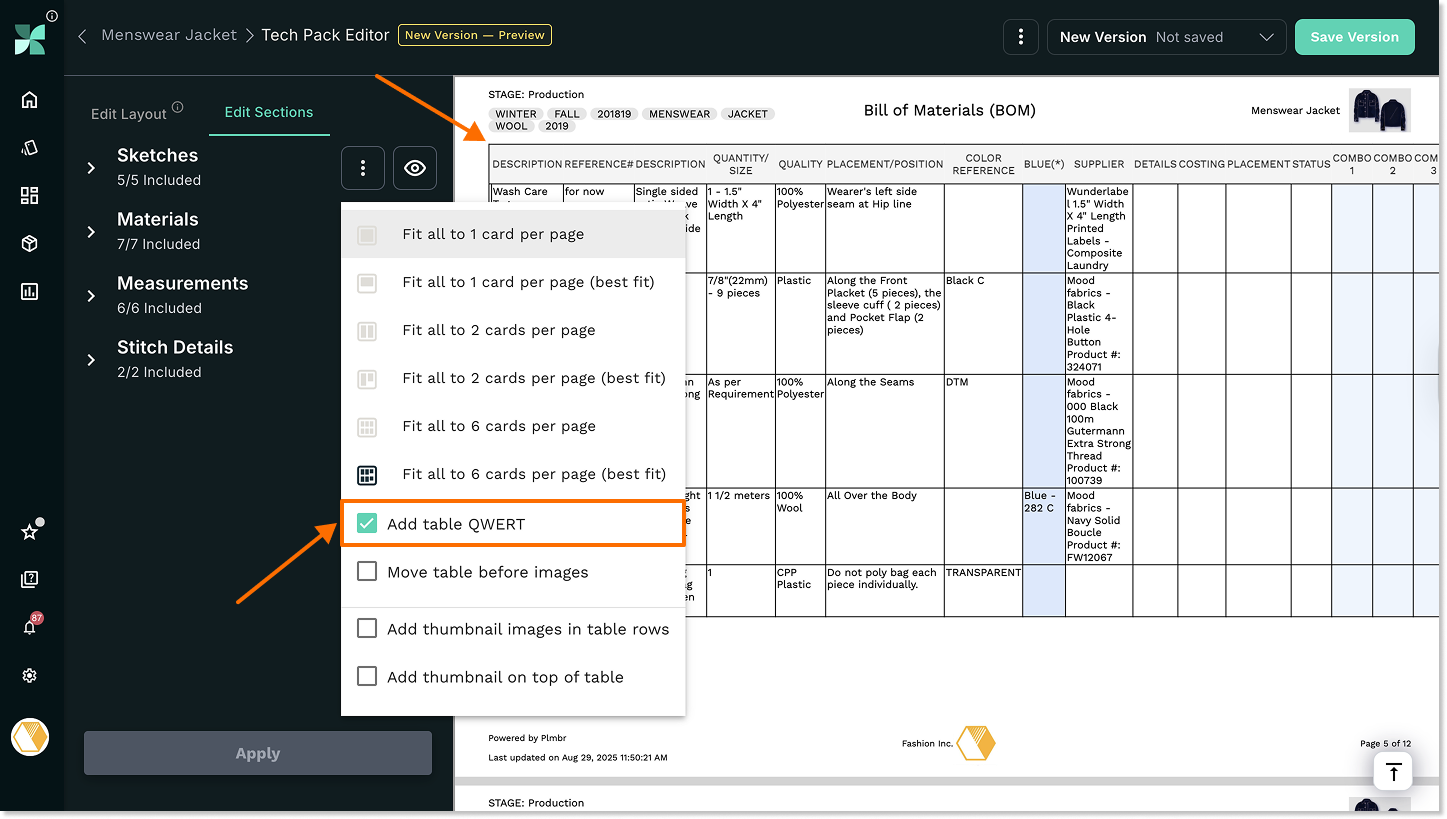
Task: Enable Add thumbnail images in table rows
Action: coord(367,629)
